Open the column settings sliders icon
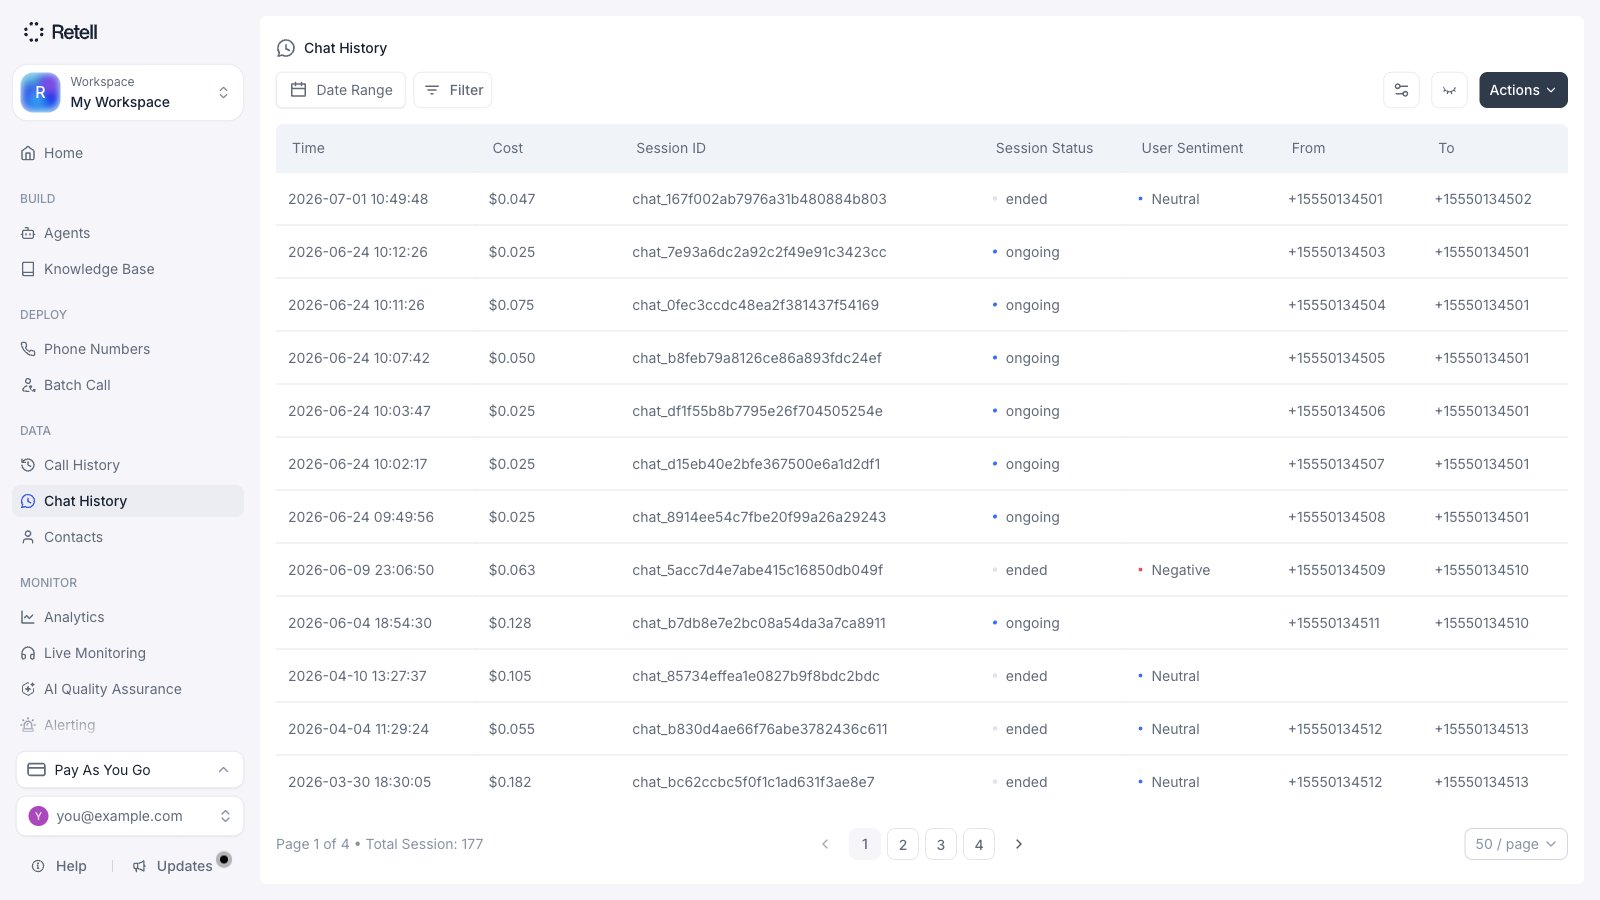 tap(1401, 90)
